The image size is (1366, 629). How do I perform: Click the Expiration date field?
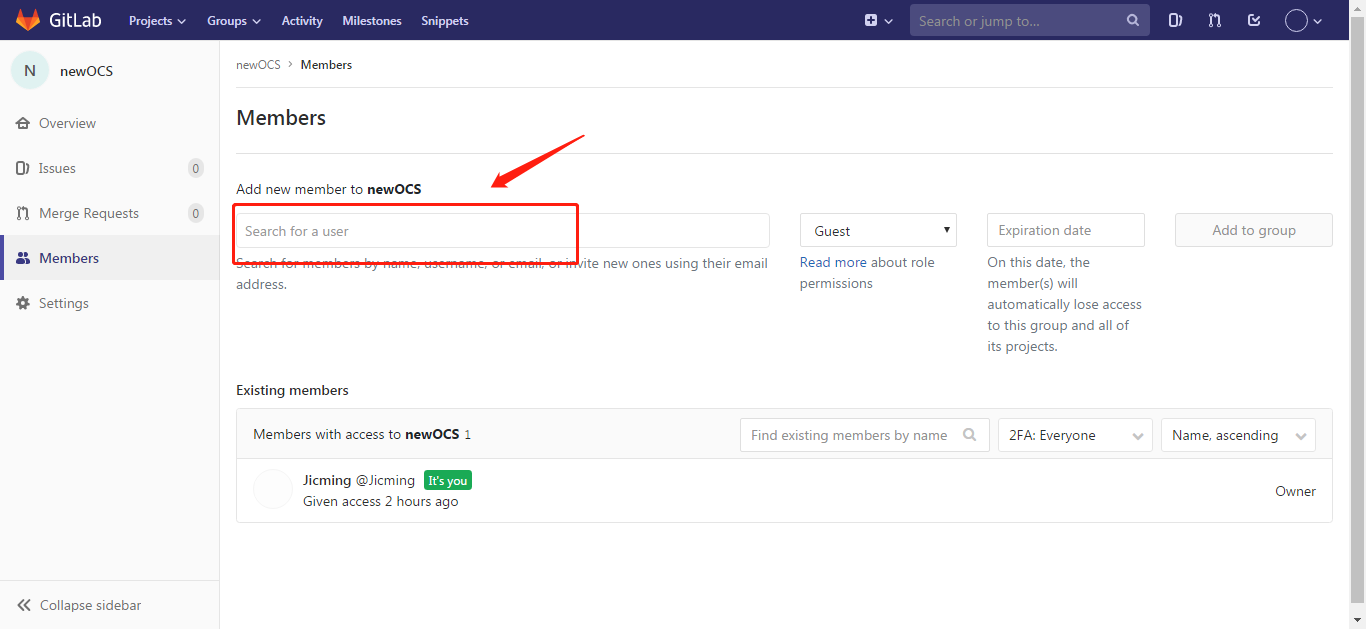[x=1065, y=229]
